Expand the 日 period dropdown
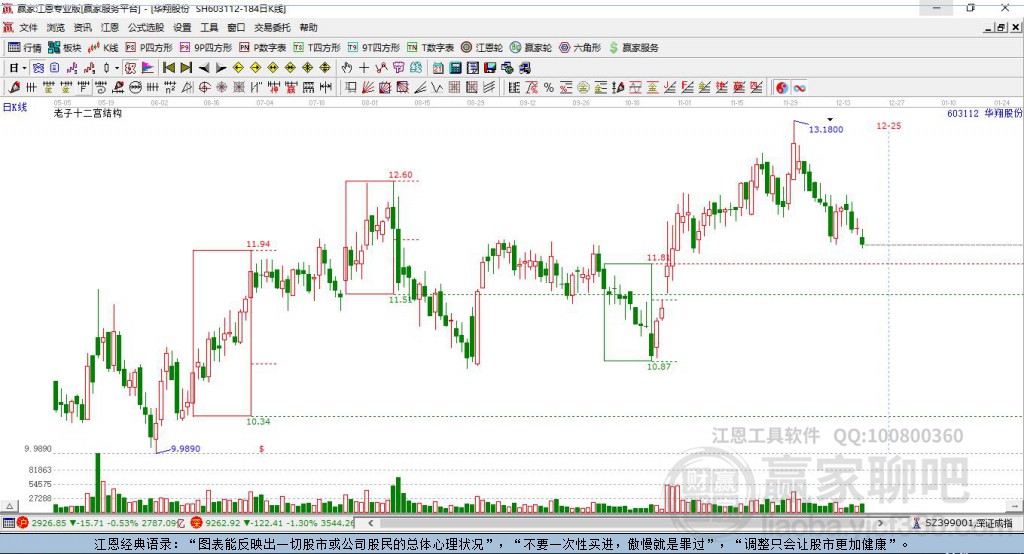Screen dimensions: 1024x554 (x=24, y=68)
